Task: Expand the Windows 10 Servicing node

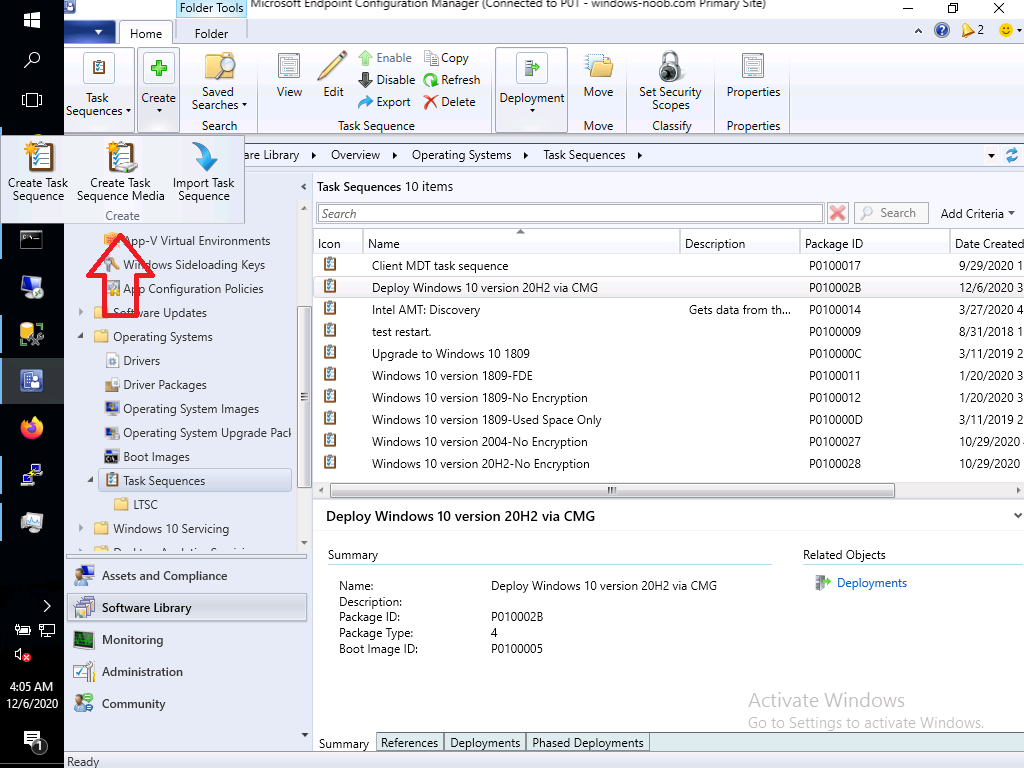Action: (x=81, y=528)
